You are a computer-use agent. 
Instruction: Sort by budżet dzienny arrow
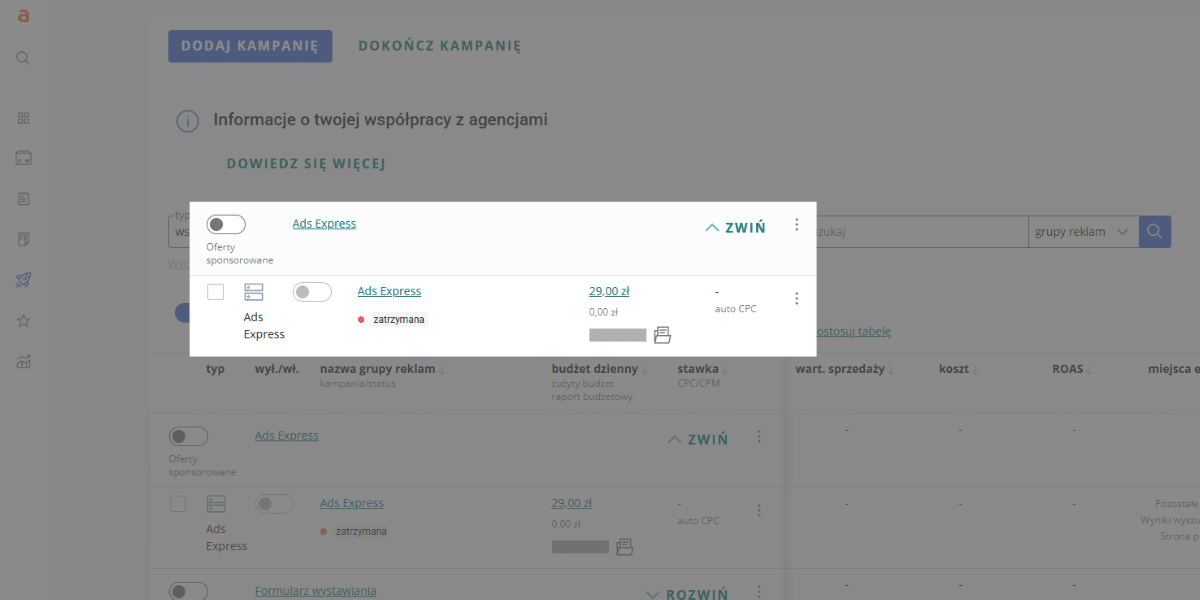tap(646, 370)
